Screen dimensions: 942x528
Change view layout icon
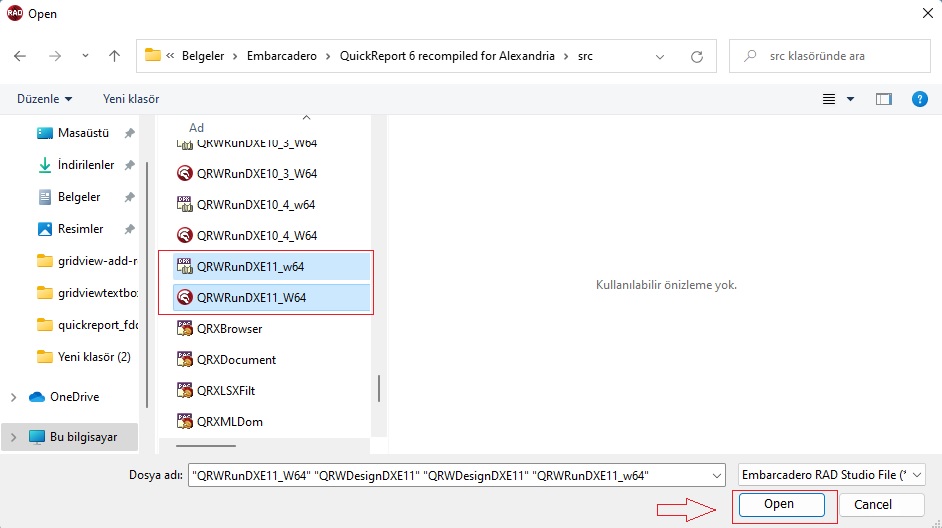click(x=828, y=99)
